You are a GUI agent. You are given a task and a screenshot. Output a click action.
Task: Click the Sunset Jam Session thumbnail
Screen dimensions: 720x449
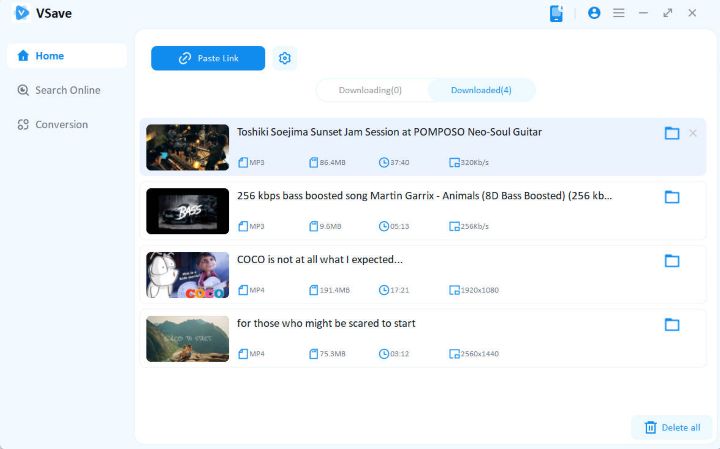tap(187, 147)
